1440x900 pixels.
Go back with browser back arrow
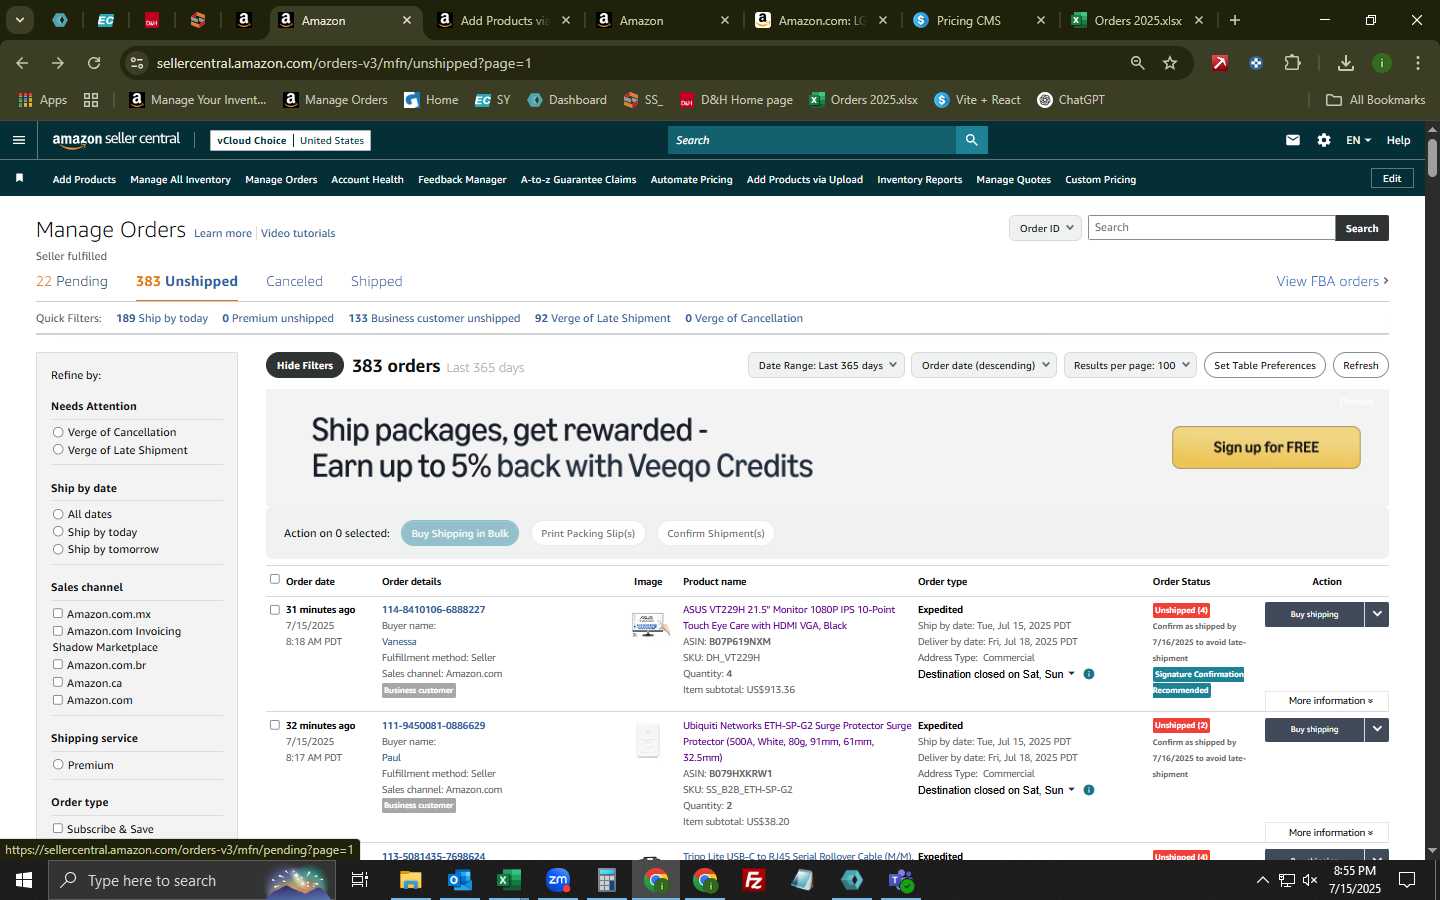(x=22, y=63)
